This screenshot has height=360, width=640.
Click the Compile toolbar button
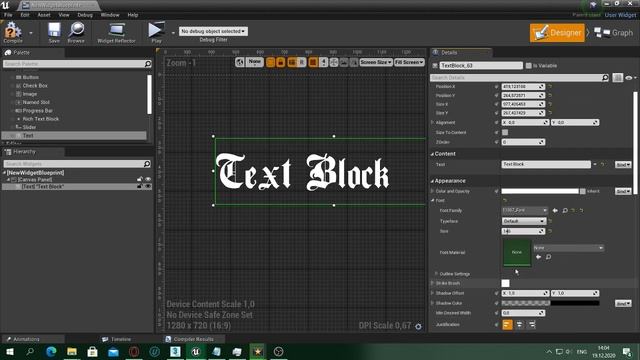coord(13,32)
